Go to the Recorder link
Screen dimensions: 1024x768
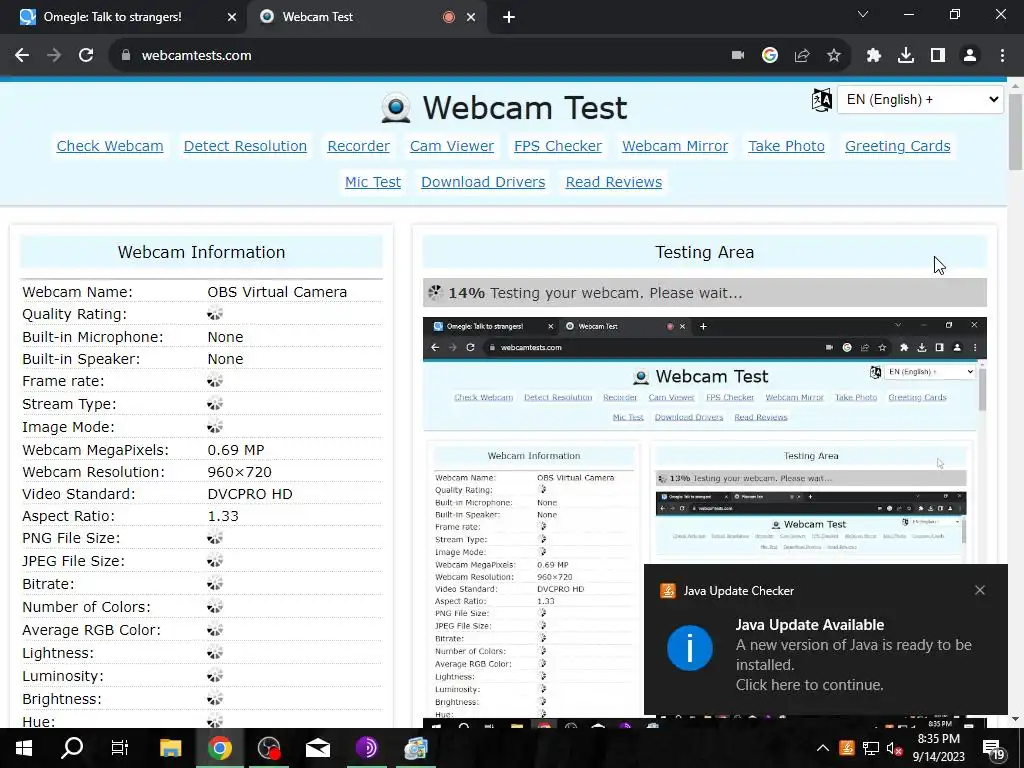[x=359, y=146]
